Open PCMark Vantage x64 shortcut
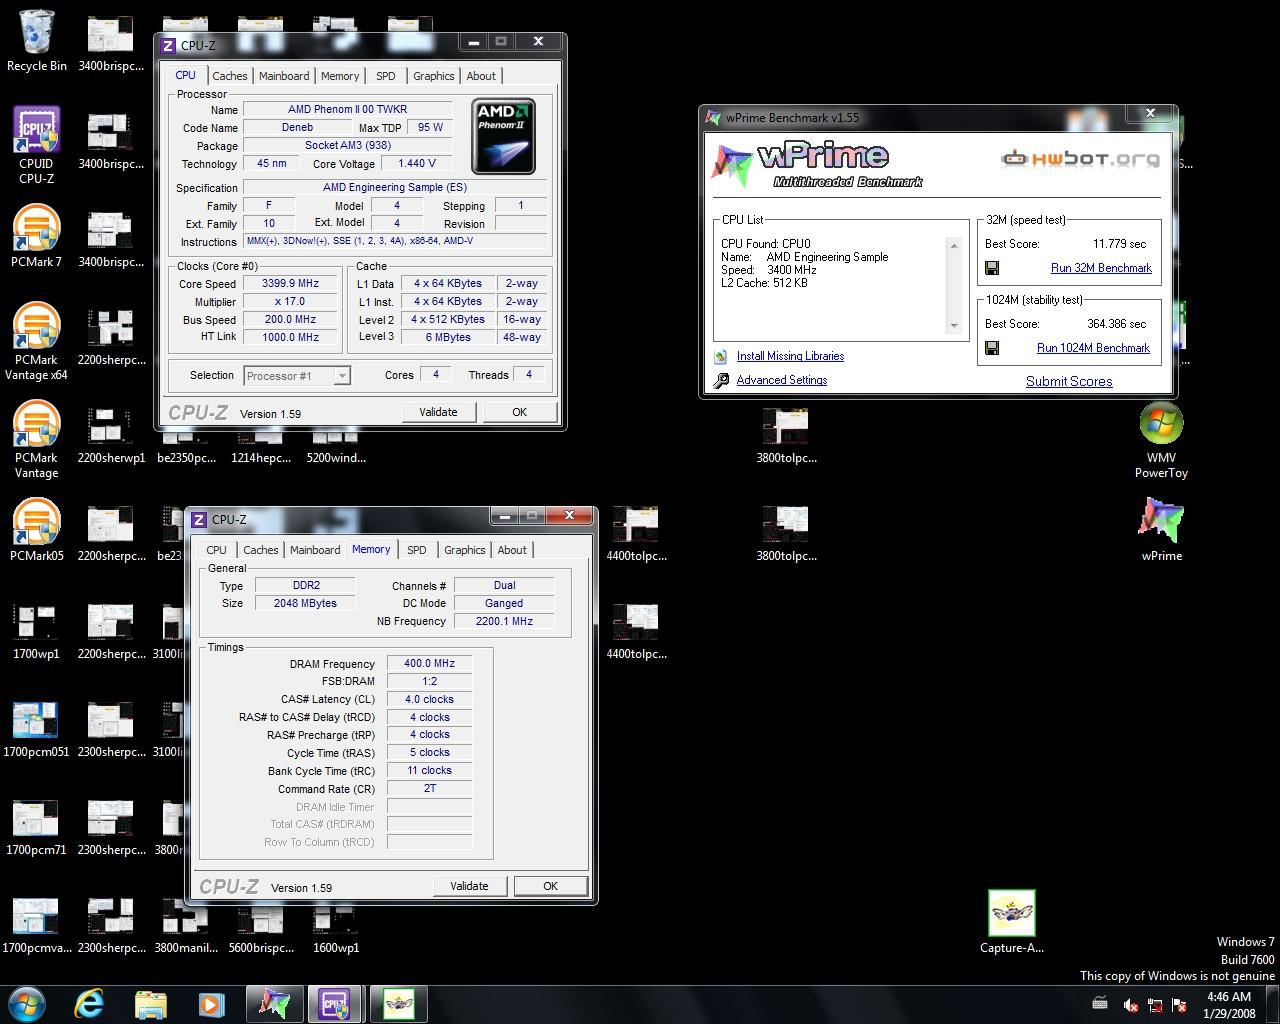This screenshot has width=1280, height=1024. click(36, 341)
